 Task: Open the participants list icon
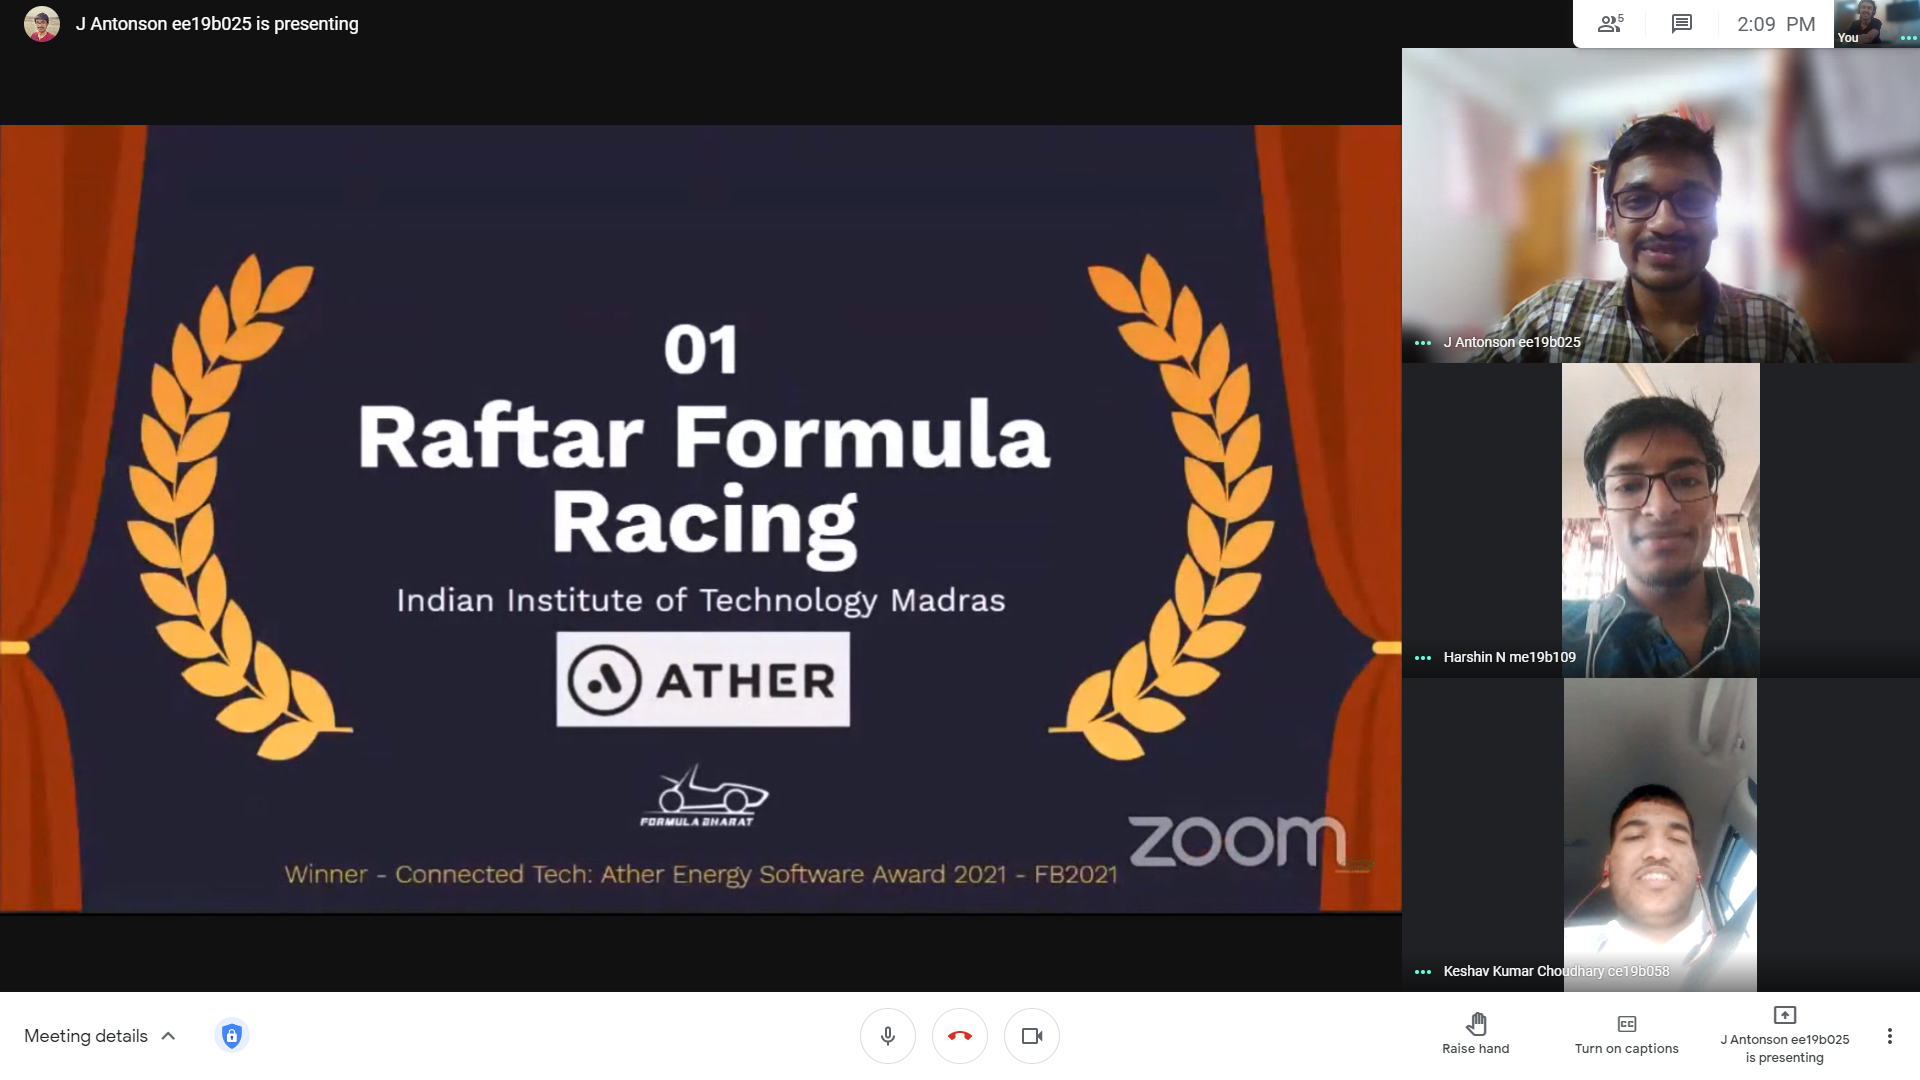coord(1610,24)
